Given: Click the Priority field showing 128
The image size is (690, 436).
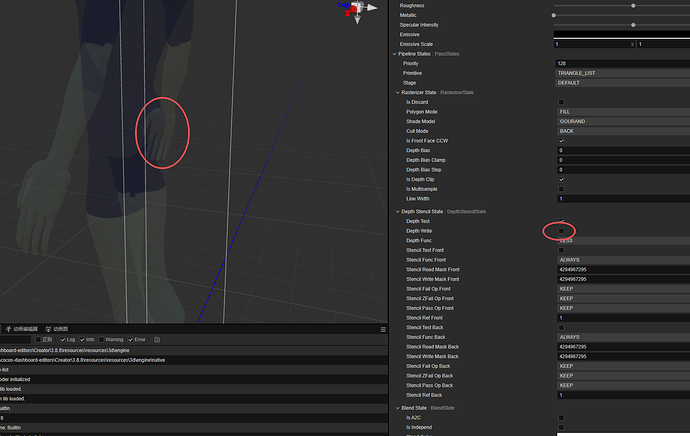Looking at the screenshot, I should (x=623, y=64).
